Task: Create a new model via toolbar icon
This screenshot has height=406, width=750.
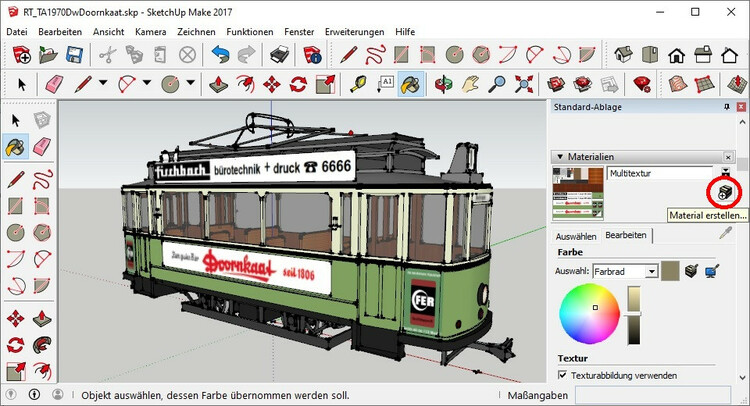Action: pyautogui.click(x=22, y=55)
